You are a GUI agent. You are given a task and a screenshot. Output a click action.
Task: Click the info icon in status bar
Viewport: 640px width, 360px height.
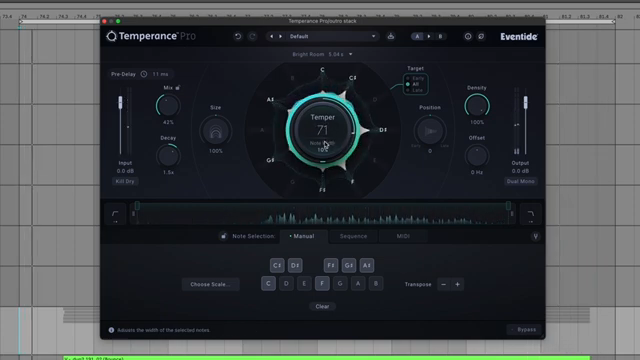coord(111,330)
